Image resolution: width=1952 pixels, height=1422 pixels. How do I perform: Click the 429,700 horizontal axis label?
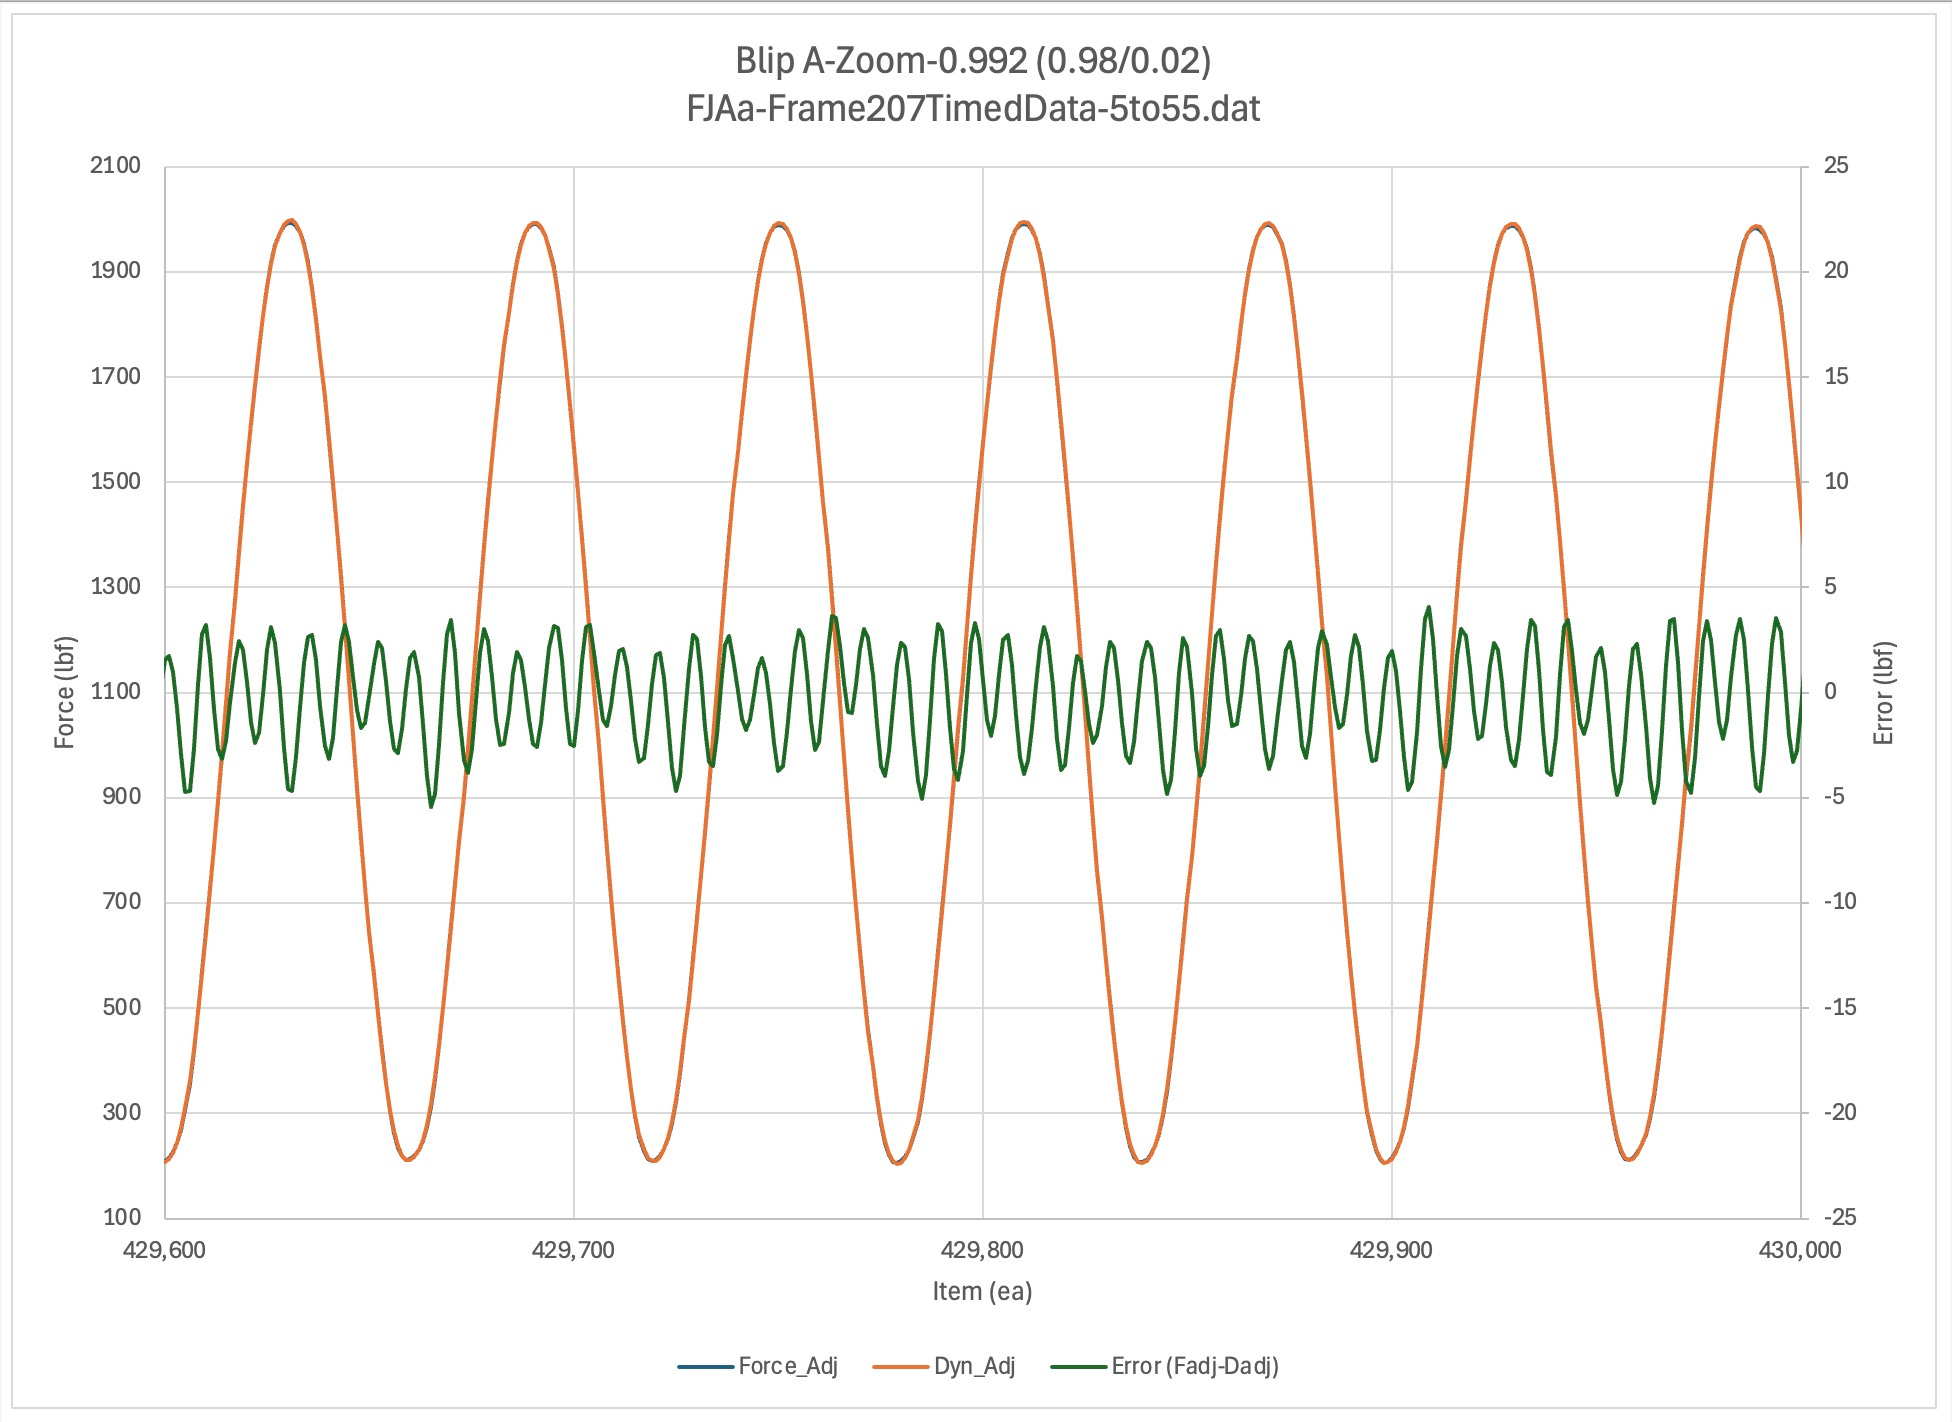573,1250
